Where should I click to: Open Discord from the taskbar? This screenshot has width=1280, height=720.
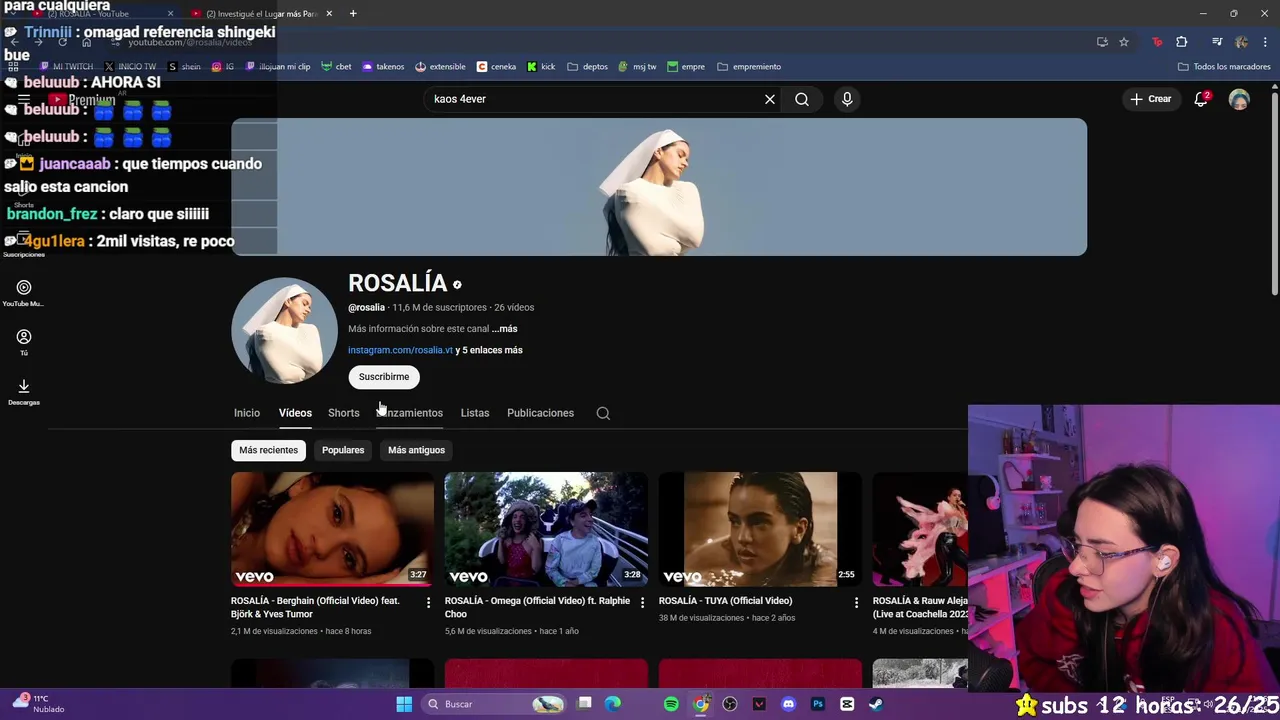[x=788, y=704]
